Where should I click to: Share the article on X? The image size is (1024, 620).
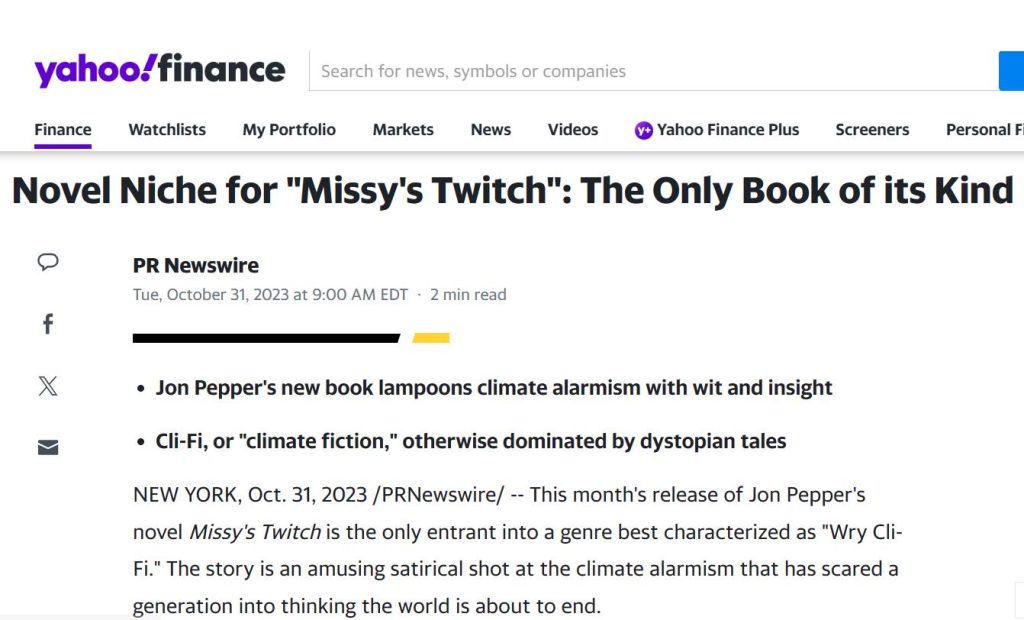tap(48, 387)
